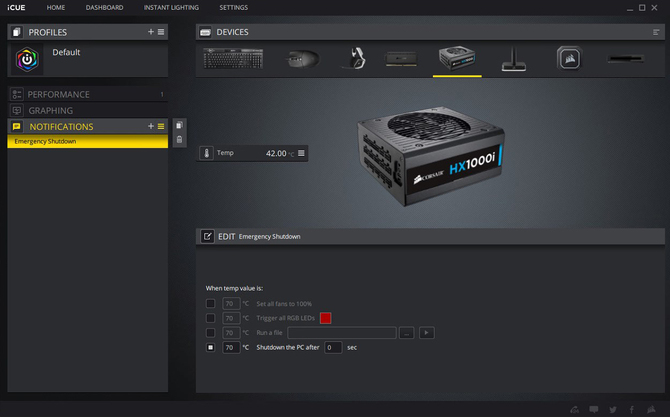The height and width of the screenshot is (417, 670).
Task: Click the Graphing section icon
Action: click(x=17, y=110)
